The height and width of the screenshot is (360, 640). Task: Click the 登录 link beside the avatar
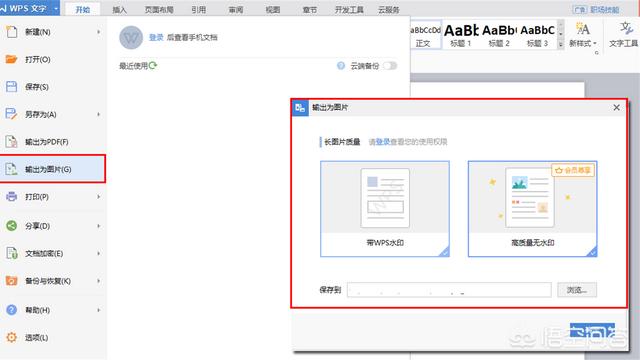click(156, 38)
